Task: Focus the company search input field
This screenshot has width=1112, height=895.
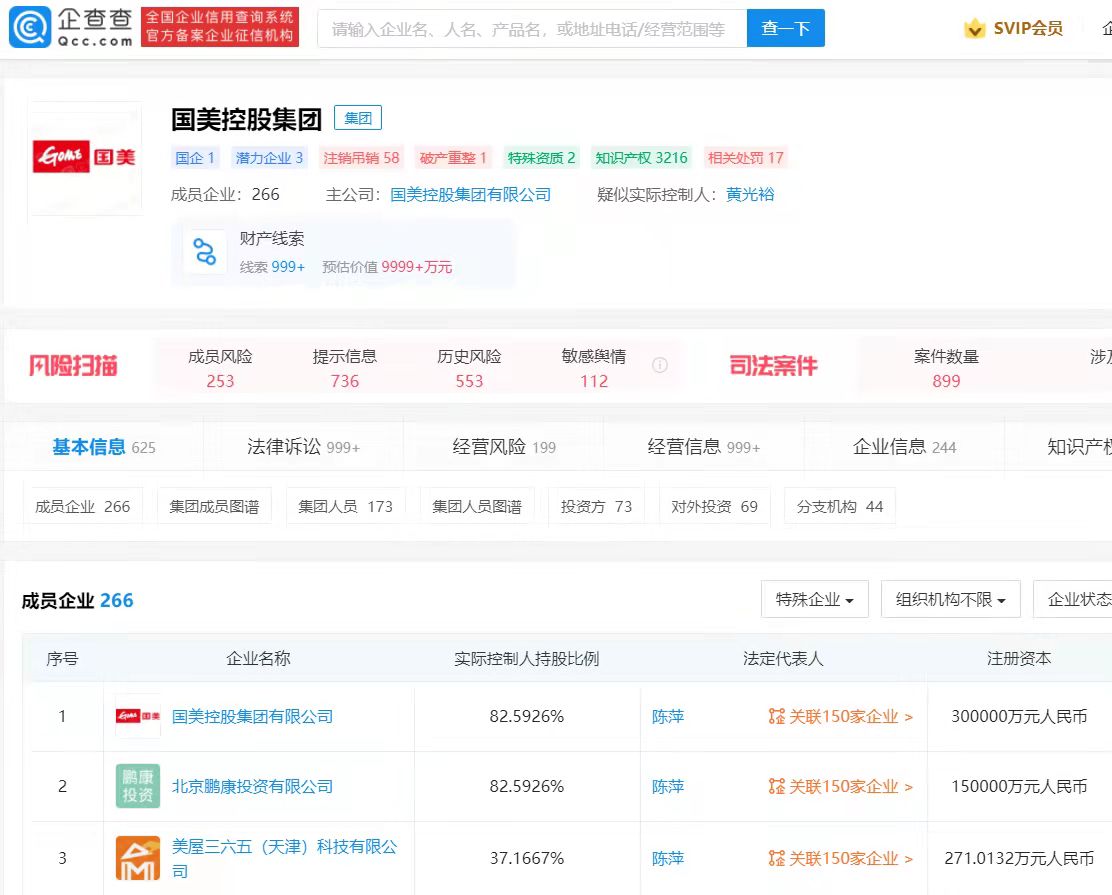Action: click(x=532, y=28)
